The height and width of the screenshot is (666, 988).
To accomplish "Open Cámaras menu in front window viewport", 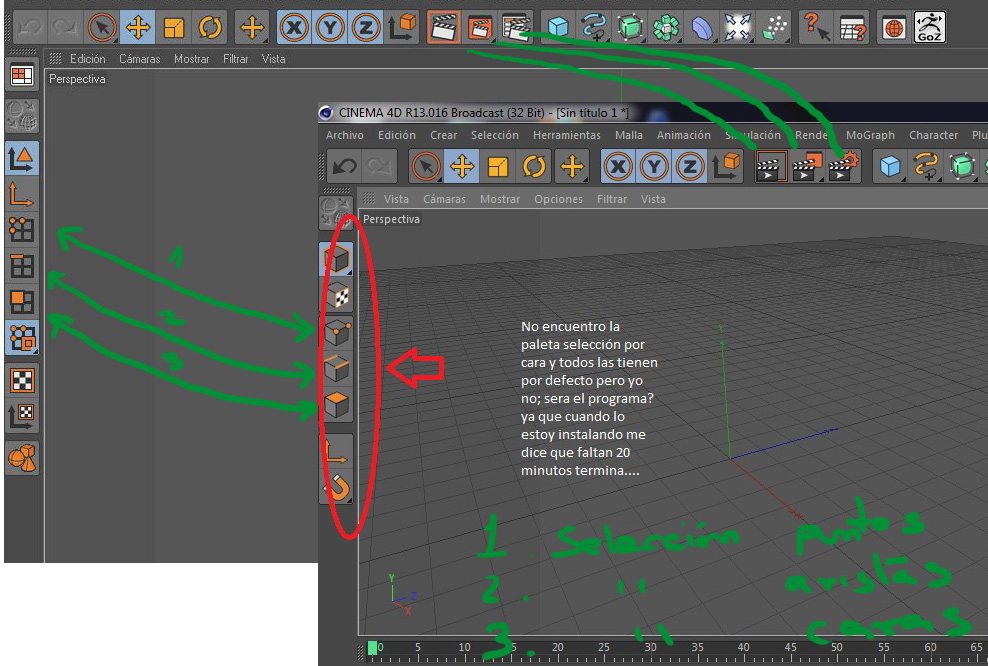I will [444, 199].
